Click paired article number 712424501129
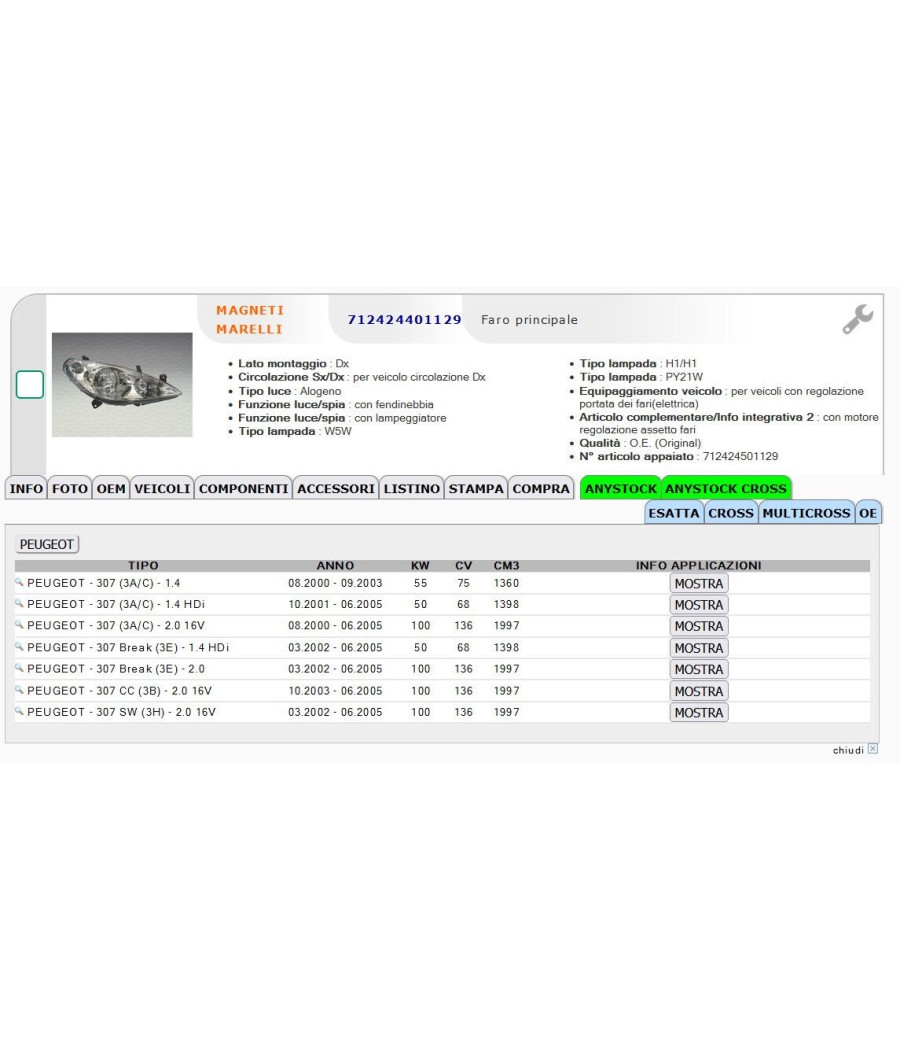Screen dimensions: 900x1050 pyautogui.click(x=740, y=456)
